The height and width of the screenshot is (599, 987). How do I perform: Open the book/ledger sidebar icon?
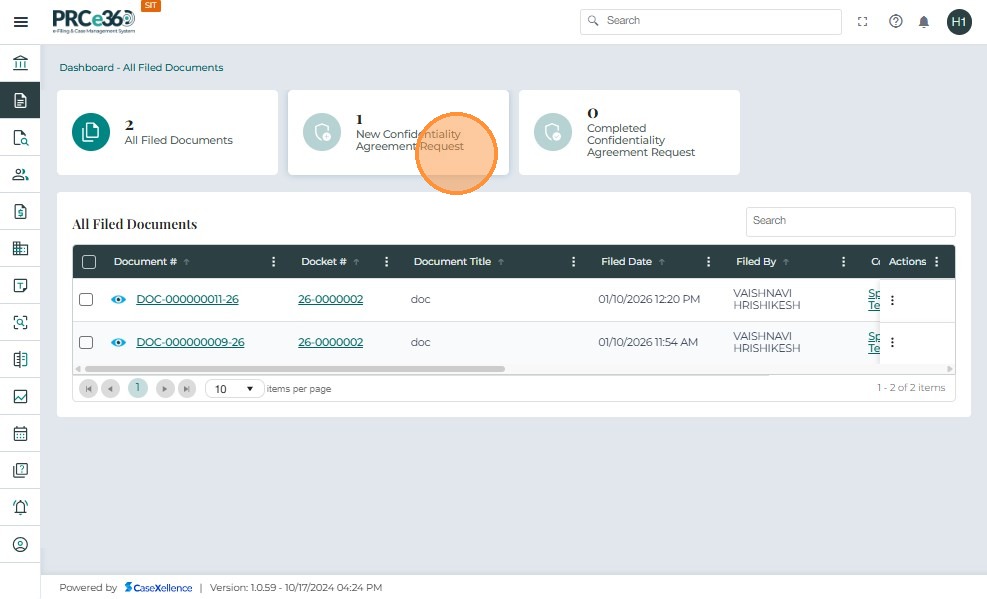(x=20, y=359)
